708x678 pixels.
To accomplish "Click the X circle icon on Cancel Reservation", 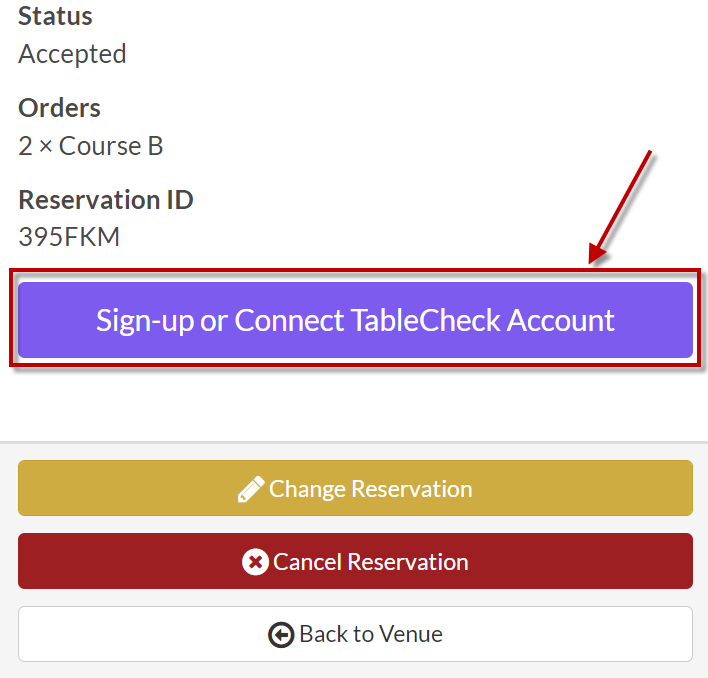I will point(255,562).
